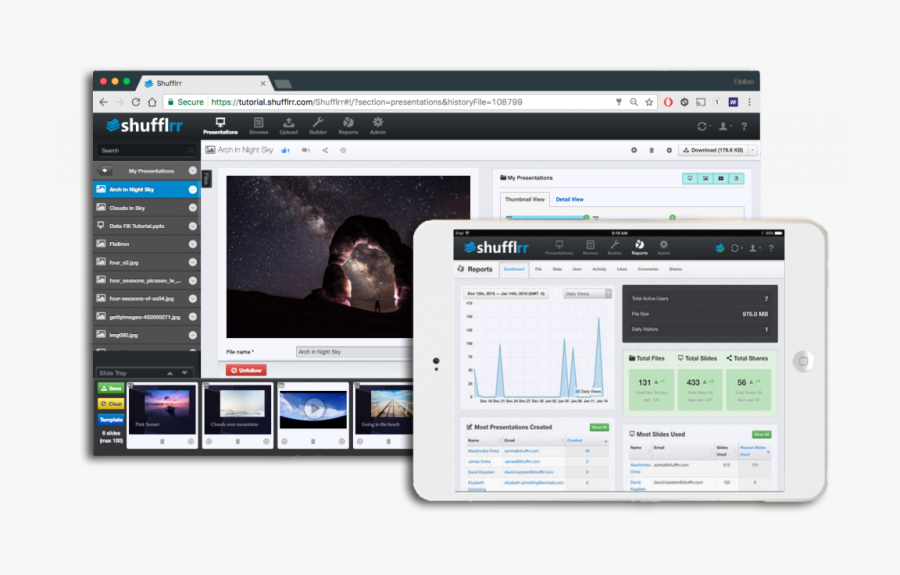Click the Upload icon in the top navigation
This screenshot has height=575, width=900.
coord(288,125)
